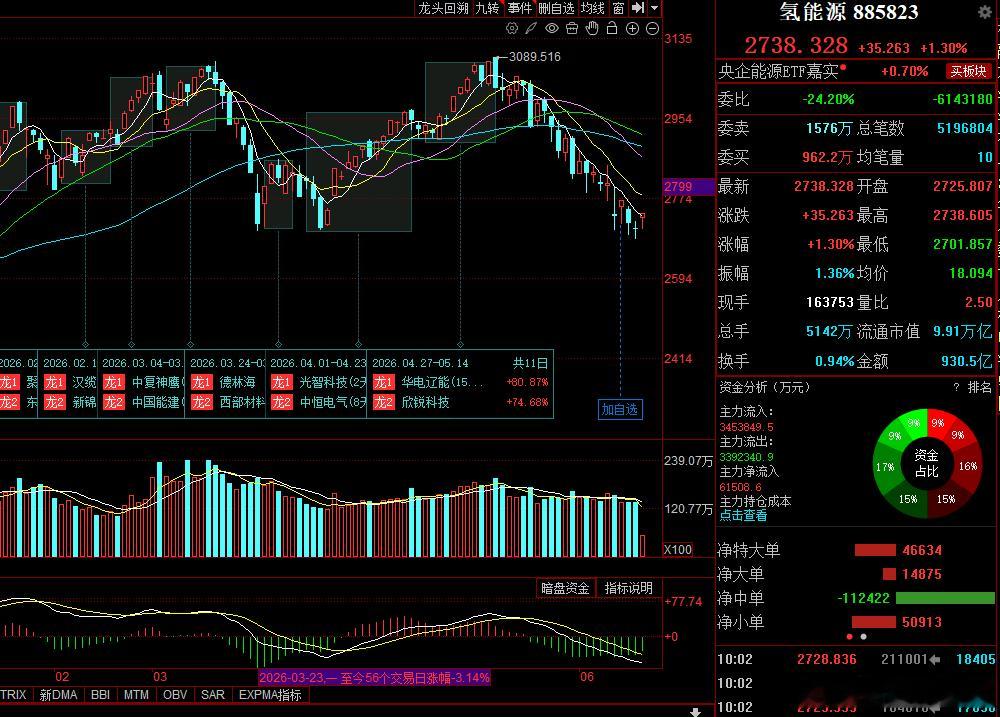
Task: Click the question mark help icon
Action: click(x=956, y=387)
